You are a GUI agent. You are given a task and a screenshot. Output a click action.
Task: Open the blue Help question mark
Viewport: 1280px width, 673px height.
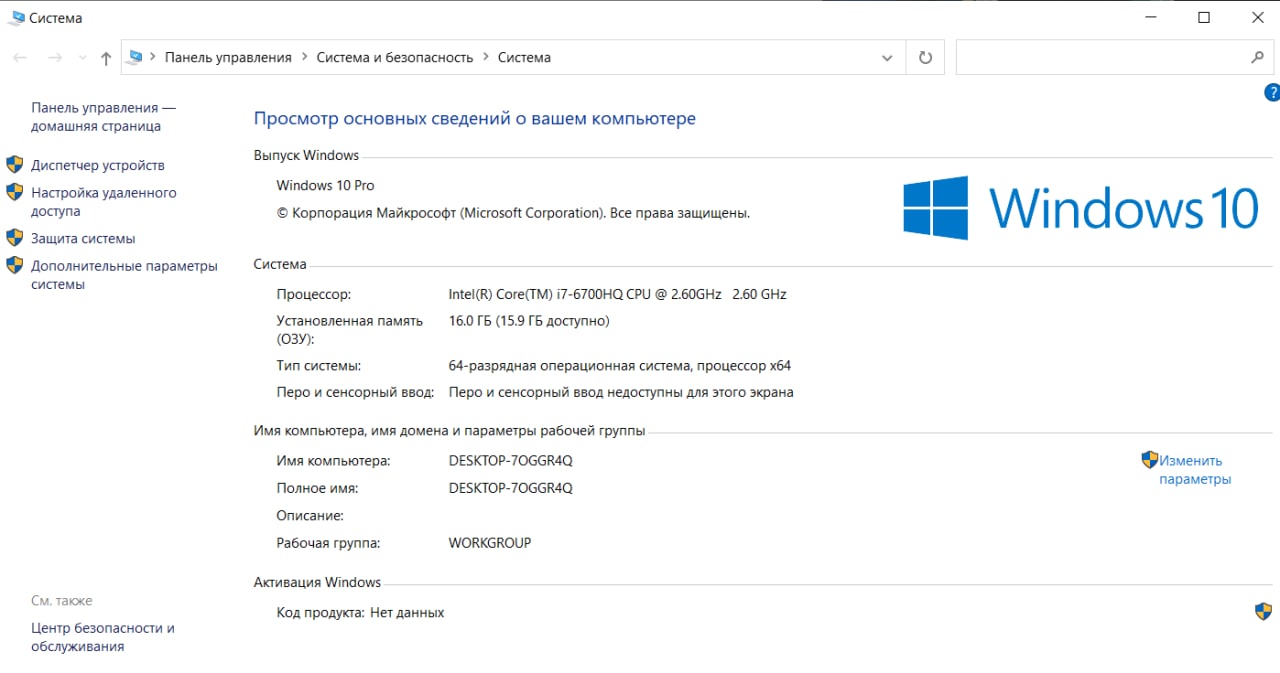tap(1272, 93)
